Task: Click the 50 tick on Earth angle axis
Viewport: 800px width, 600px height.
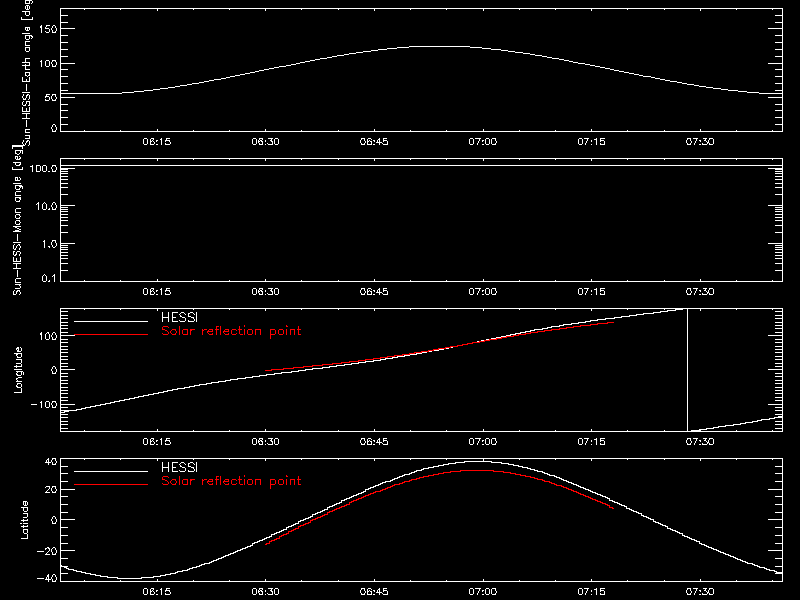Action: 51,97
